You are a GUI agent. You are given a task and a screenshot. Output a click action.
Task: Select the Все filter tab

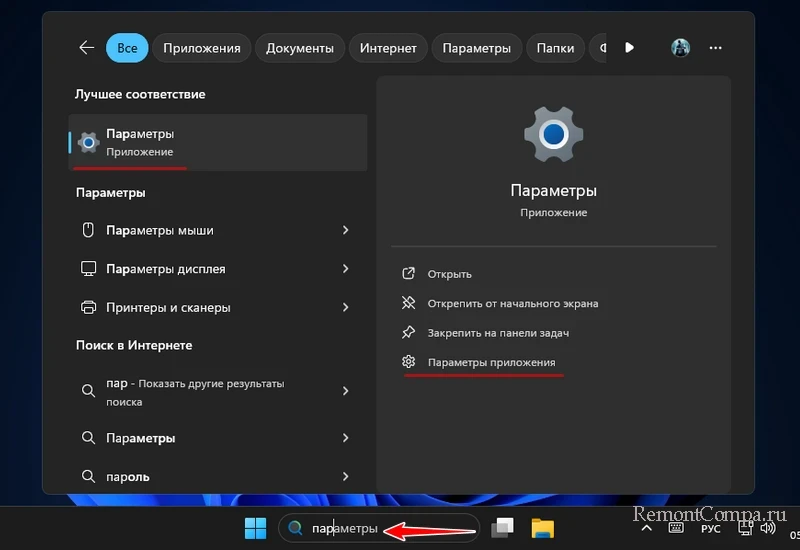point(127,48)
